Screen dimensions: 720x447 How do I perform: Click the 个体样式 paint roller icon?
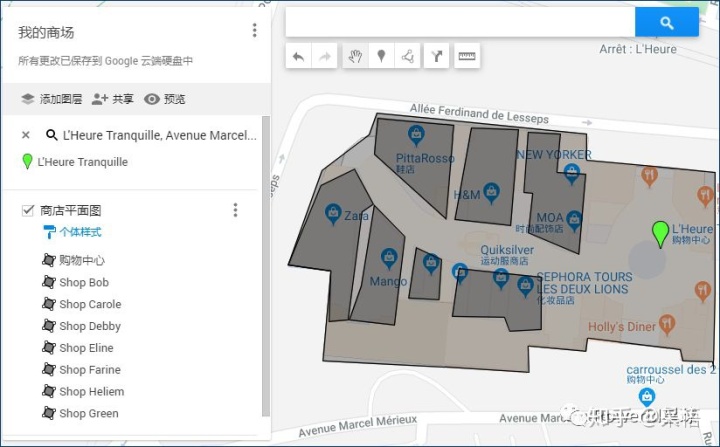click(49, 232)
